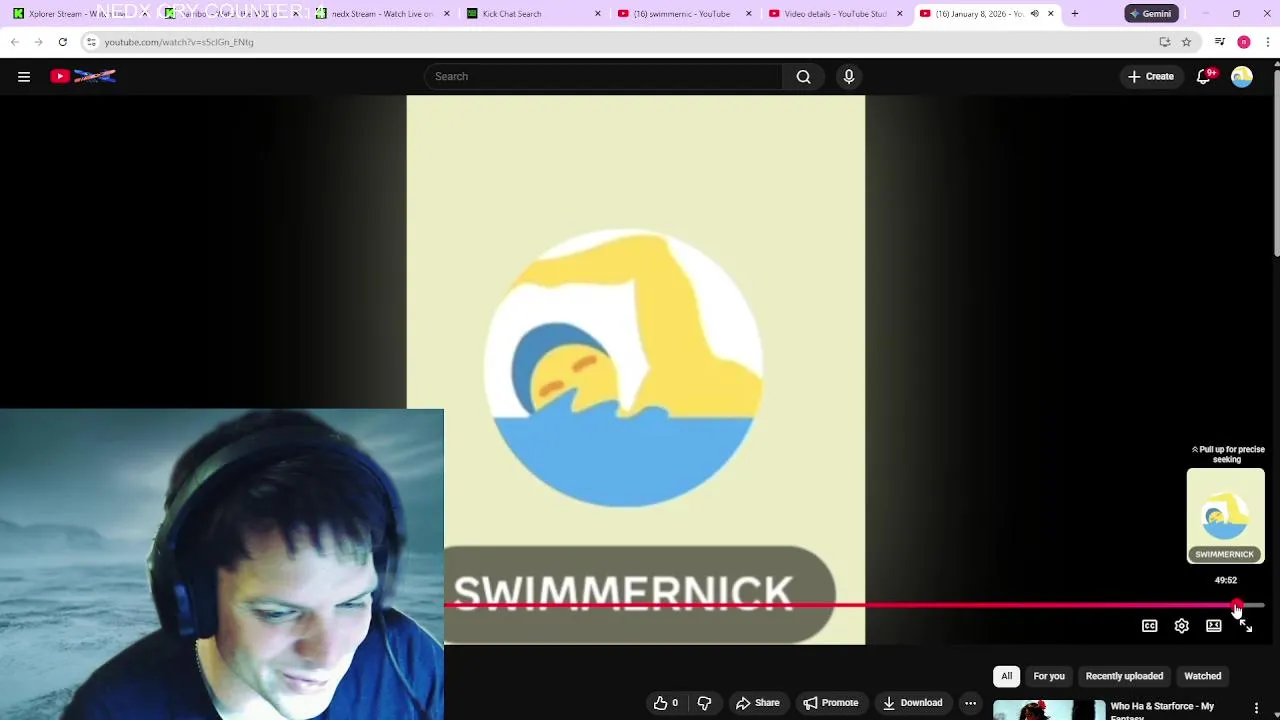Open the account avatar menu
Screen dimensions: 1280x720
pos(1242,76)
